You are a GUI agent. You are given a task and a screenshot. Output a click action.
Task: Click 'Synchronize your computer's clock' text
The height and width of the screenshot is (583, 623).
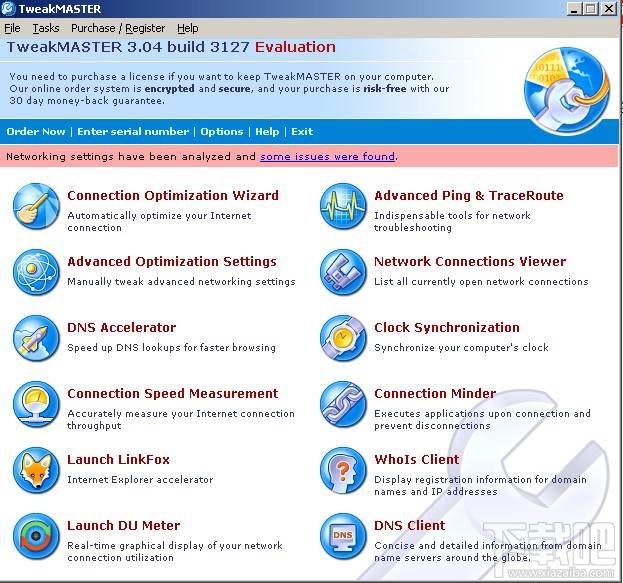(461, 348)
